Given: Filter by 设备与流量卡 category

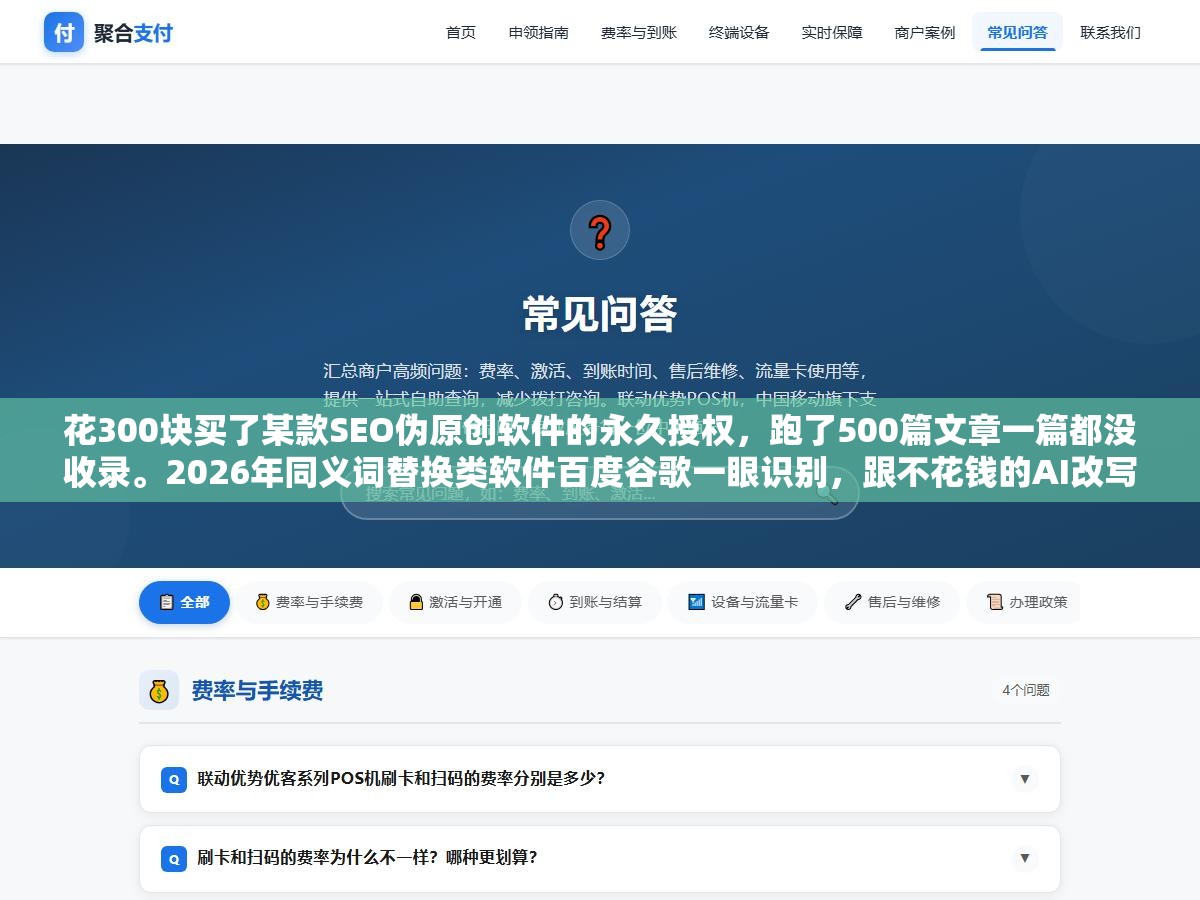Looking at the screenshot, I should point(743,602).
